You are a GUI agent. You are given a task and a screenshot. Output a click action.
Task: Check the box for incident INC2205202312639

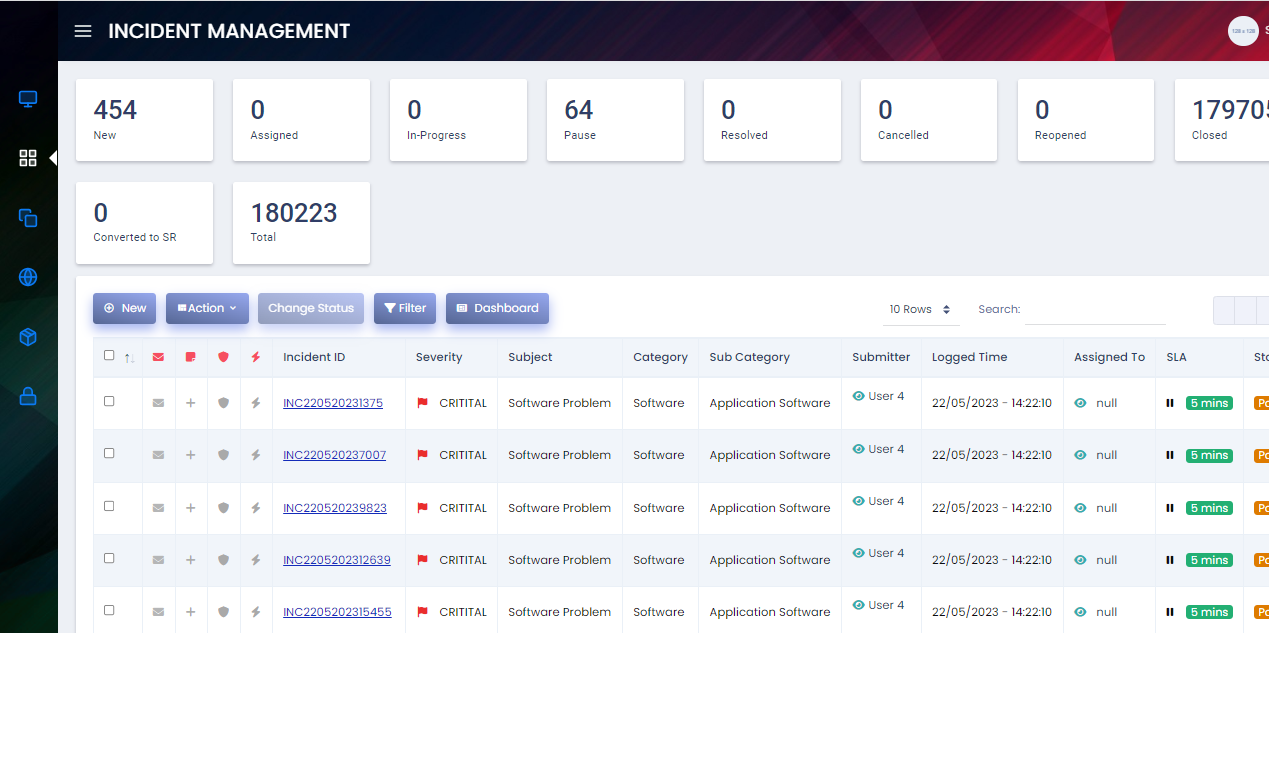click(x=109, y=558)
